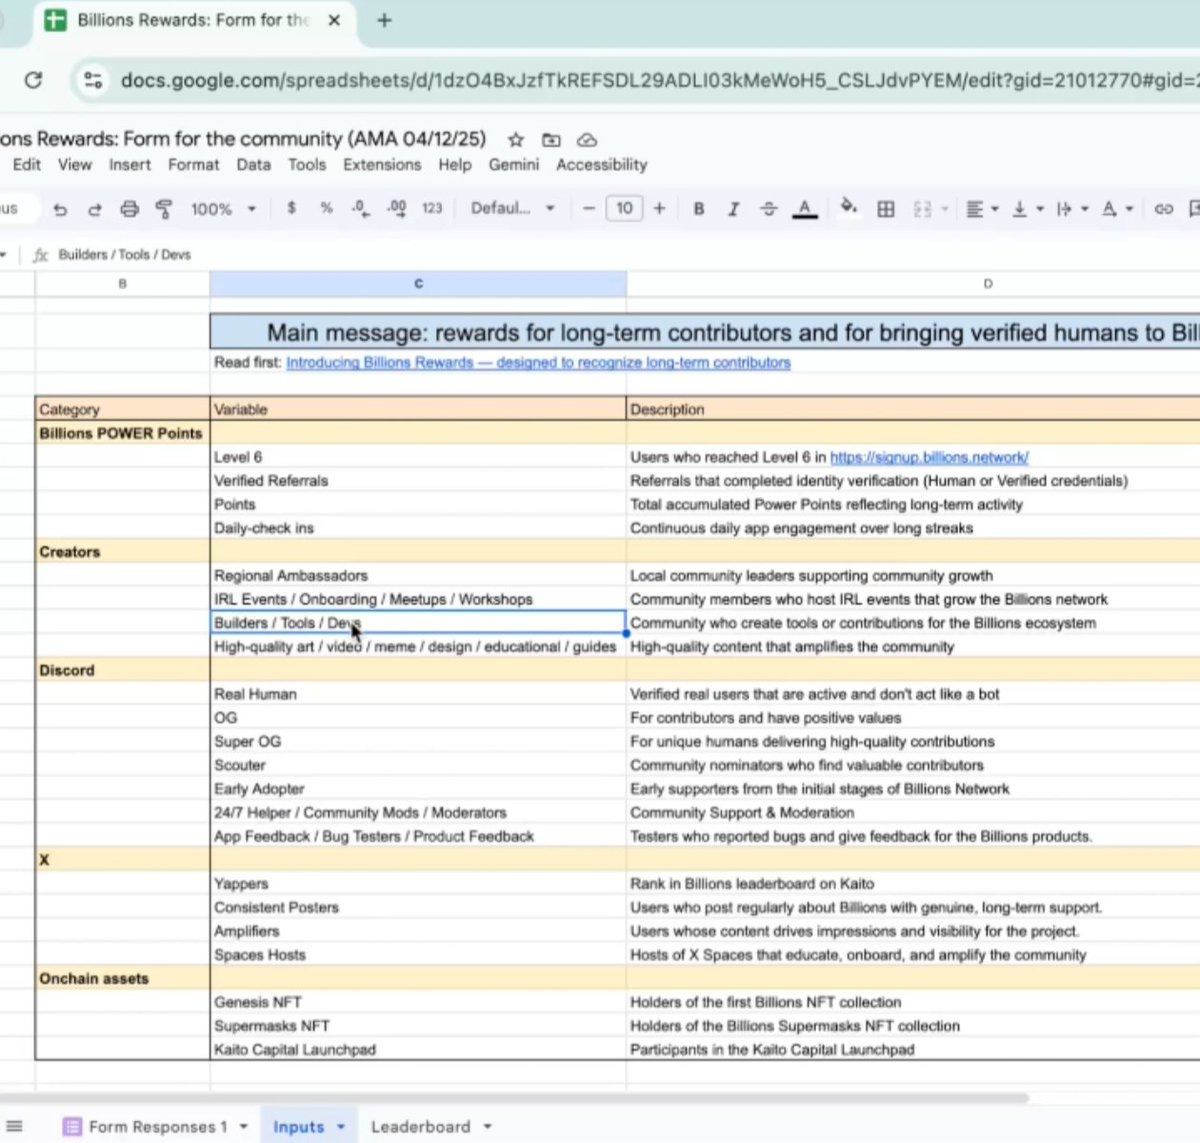Screen dimensions: 1200x1143
Task: Open the Data menu
Action: pos(253,165)
